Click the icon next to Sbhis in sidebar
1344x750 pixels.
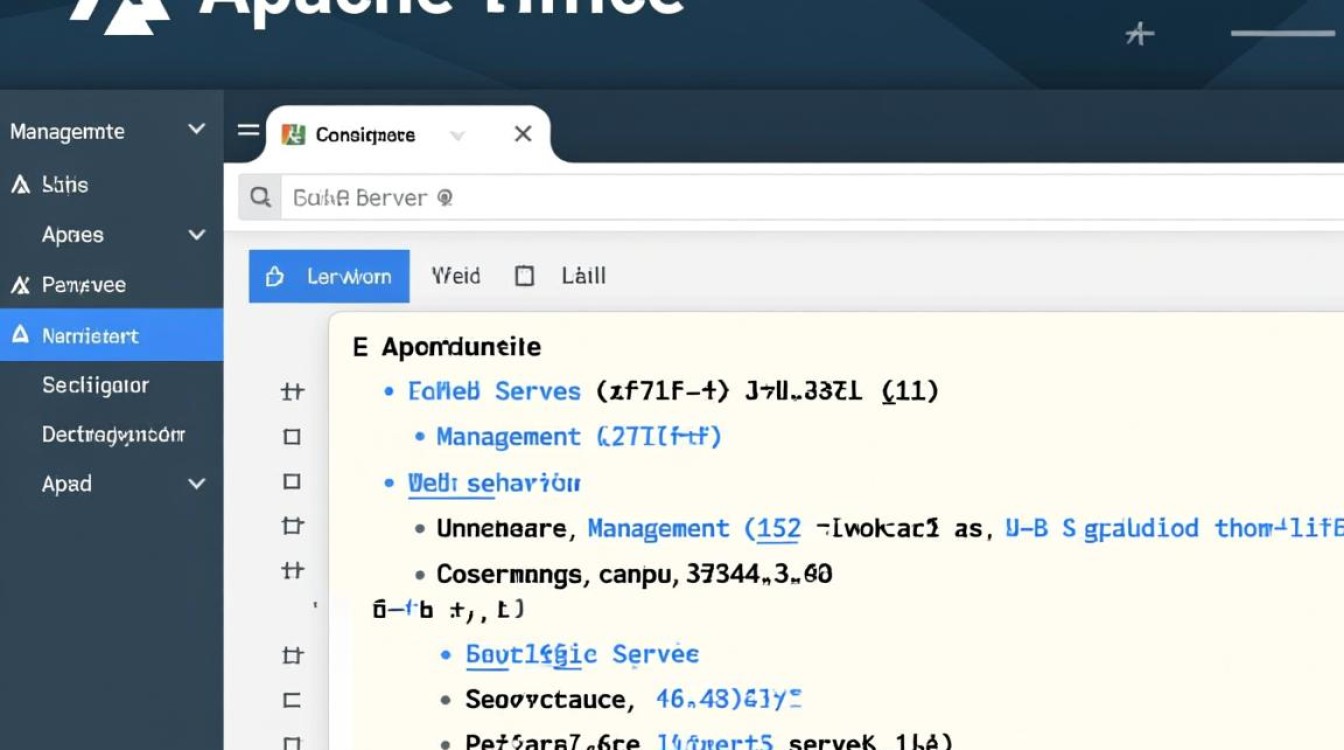point(20,185)
